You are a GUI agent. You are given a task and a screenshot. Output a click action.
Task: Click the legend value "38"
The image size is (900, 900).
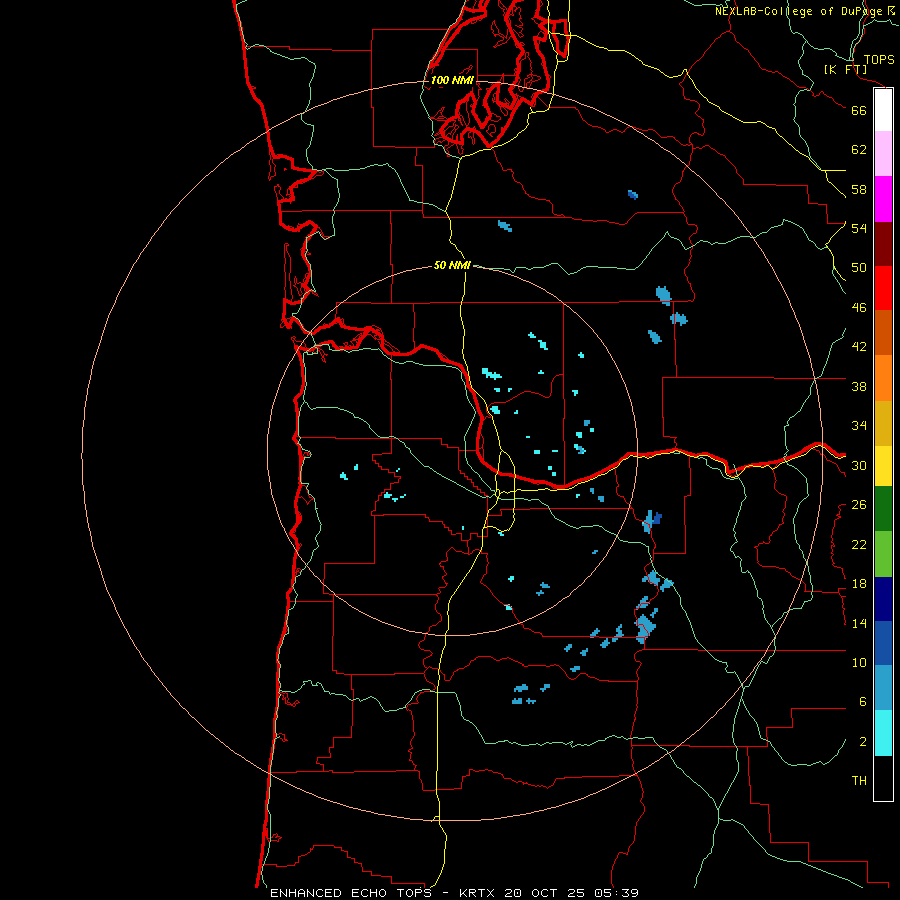click(859, 386)
